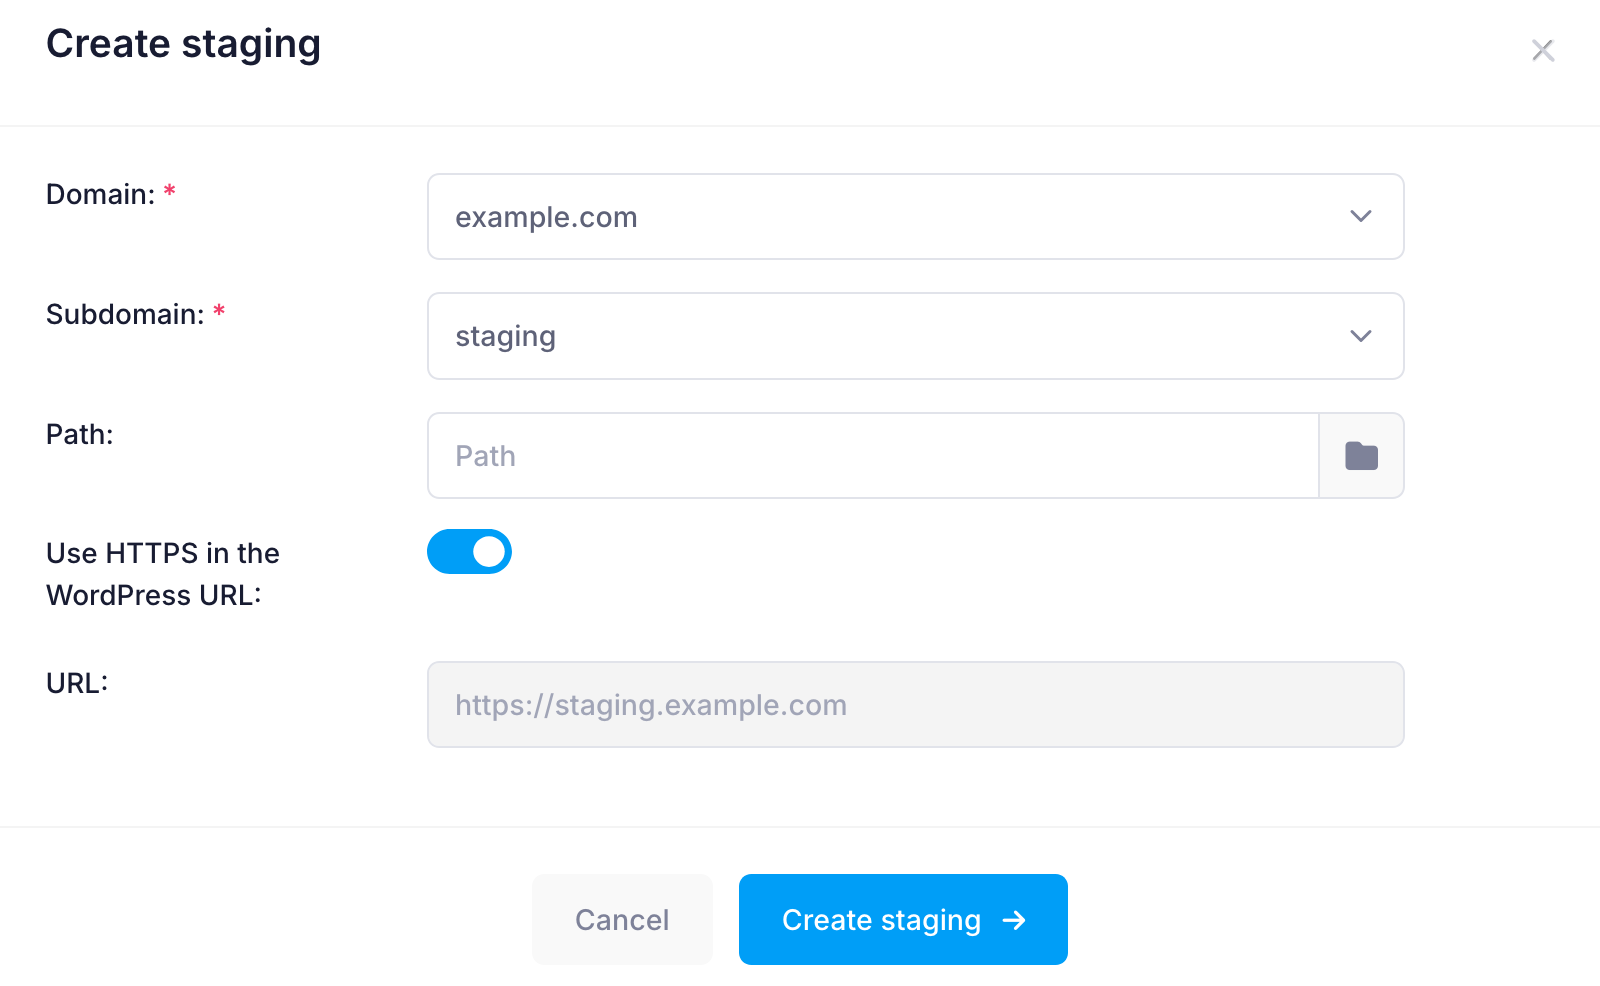The width and height of the screenshot is (1600, 986).
Task: Disable the Use HTTPS in the WordPress URL toggle
Action: 469,551
